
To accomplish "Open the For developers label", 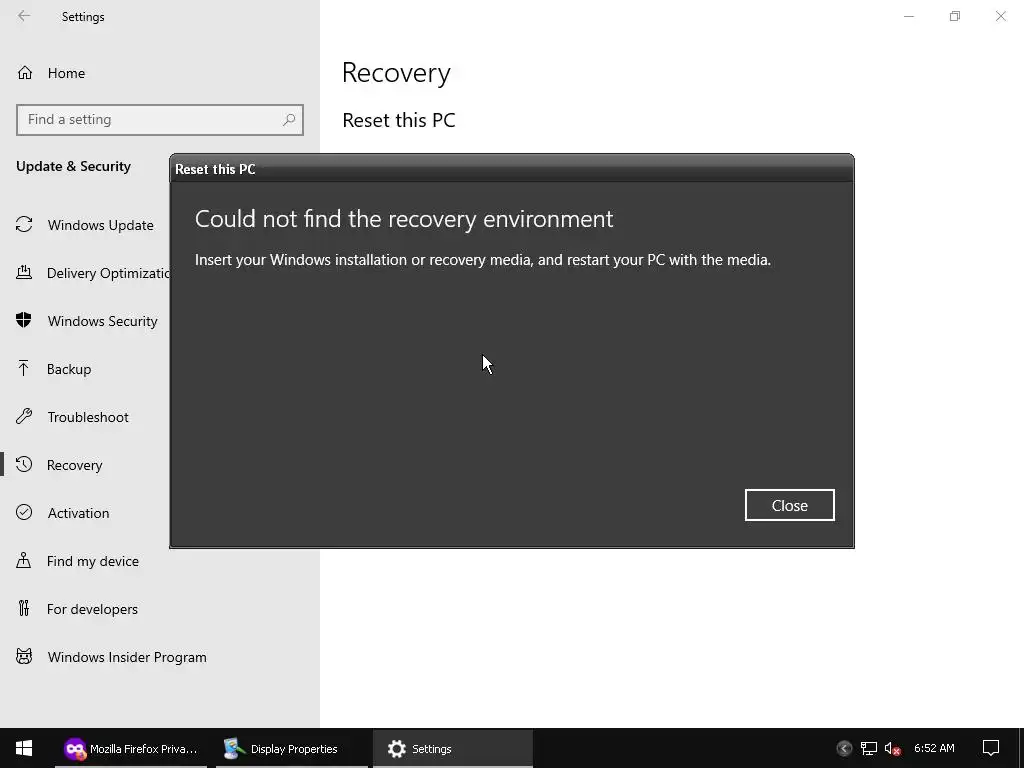I will pos(92,609).
